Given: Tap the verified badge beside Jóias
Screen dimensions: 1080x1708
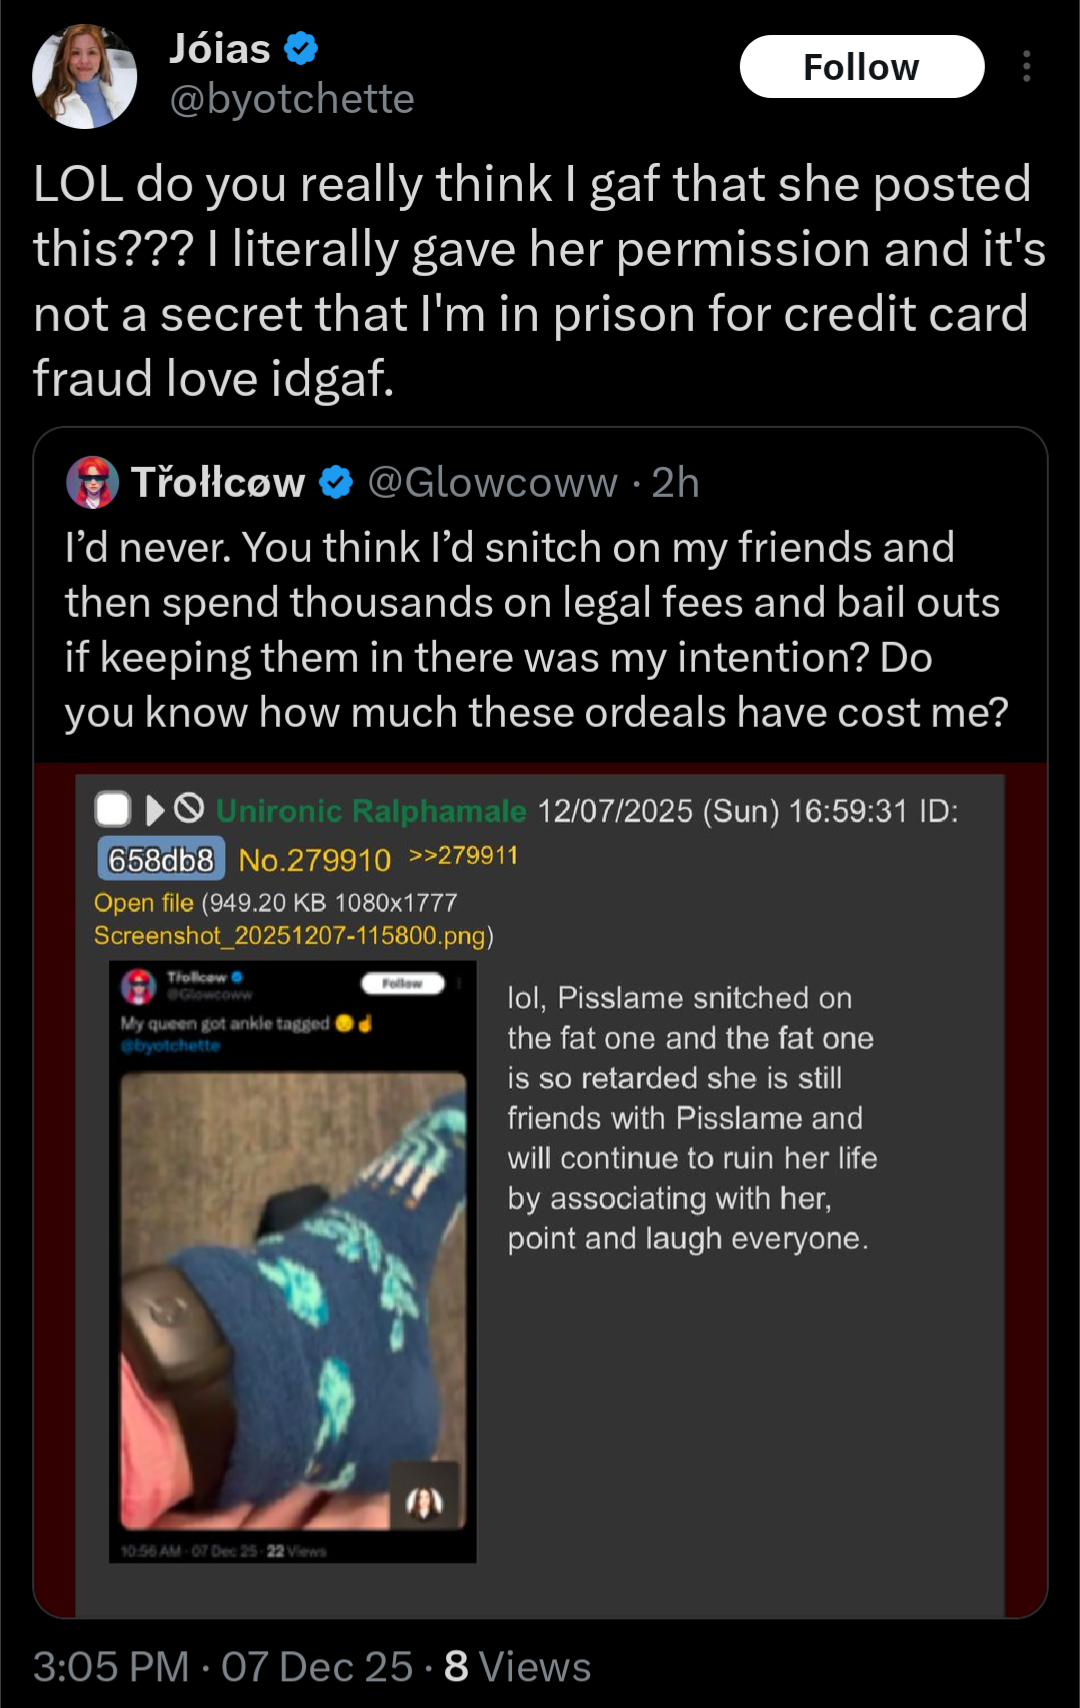Looking at the screenshot, I should click(301, 48).
